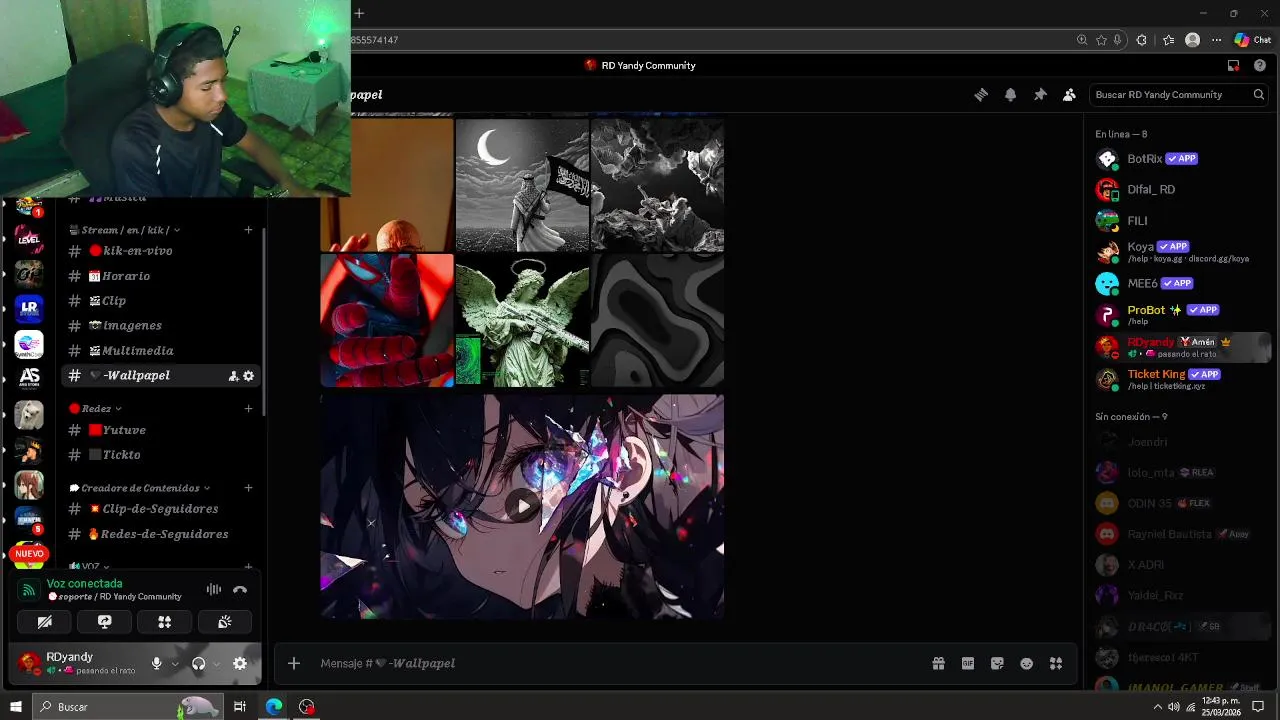Open browser Copilot Chat button
Image resolution: width=1280 pixels, height=720 pixels.
(x=1253, y=40)
